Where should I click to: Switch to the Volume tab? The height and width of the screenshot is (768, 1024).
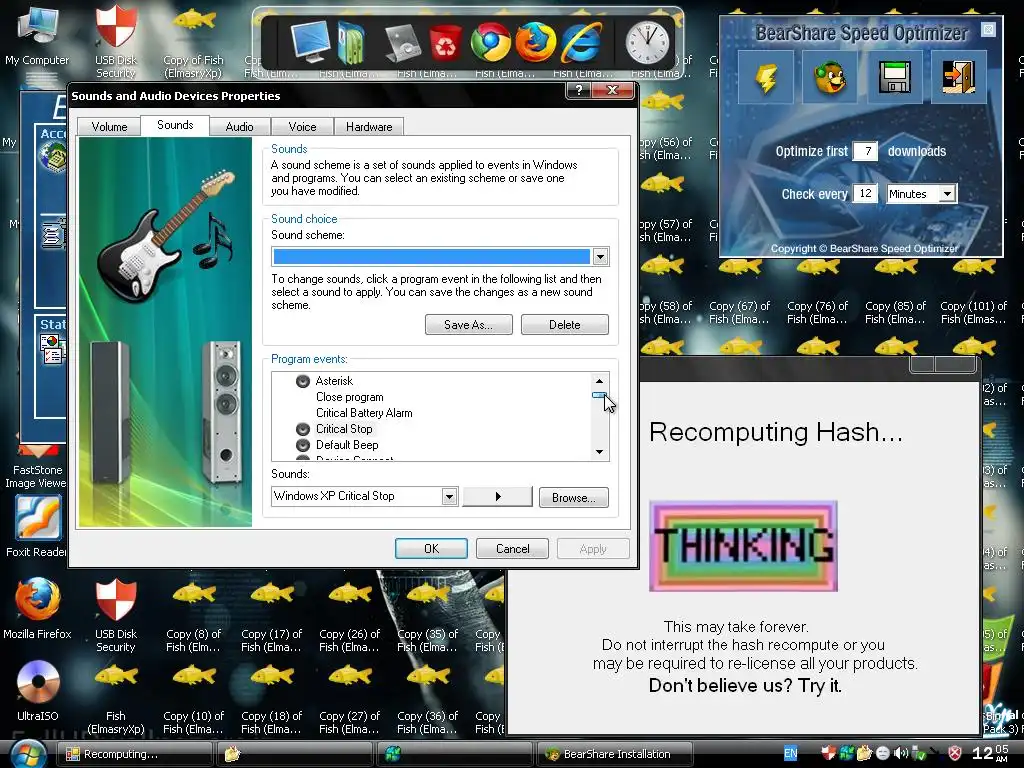(109, 127)
